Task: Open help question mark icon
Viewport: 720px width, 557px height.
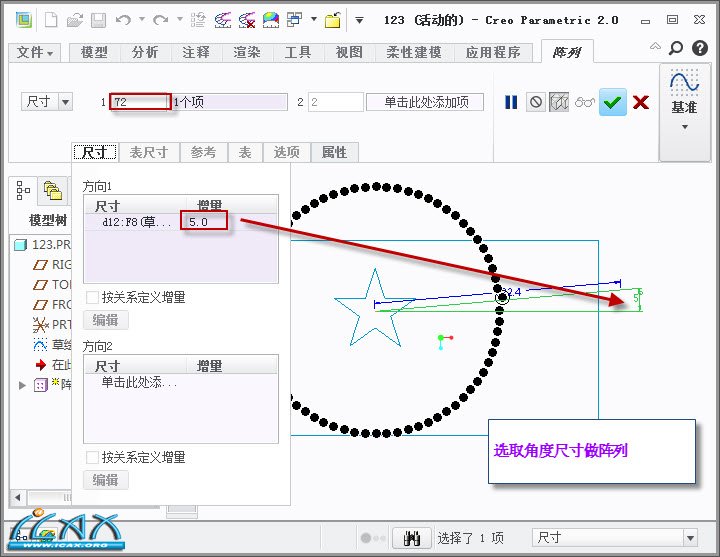Action: click(700, 48)
